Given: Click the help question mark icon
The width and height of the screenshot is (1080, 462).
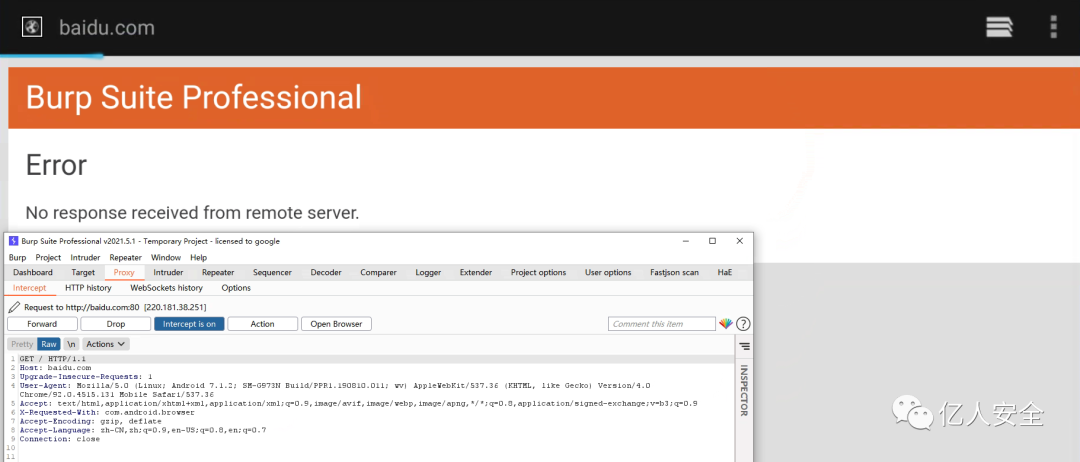Looking at the screenshot, I should pyautogui.click(x=742, y=324).
